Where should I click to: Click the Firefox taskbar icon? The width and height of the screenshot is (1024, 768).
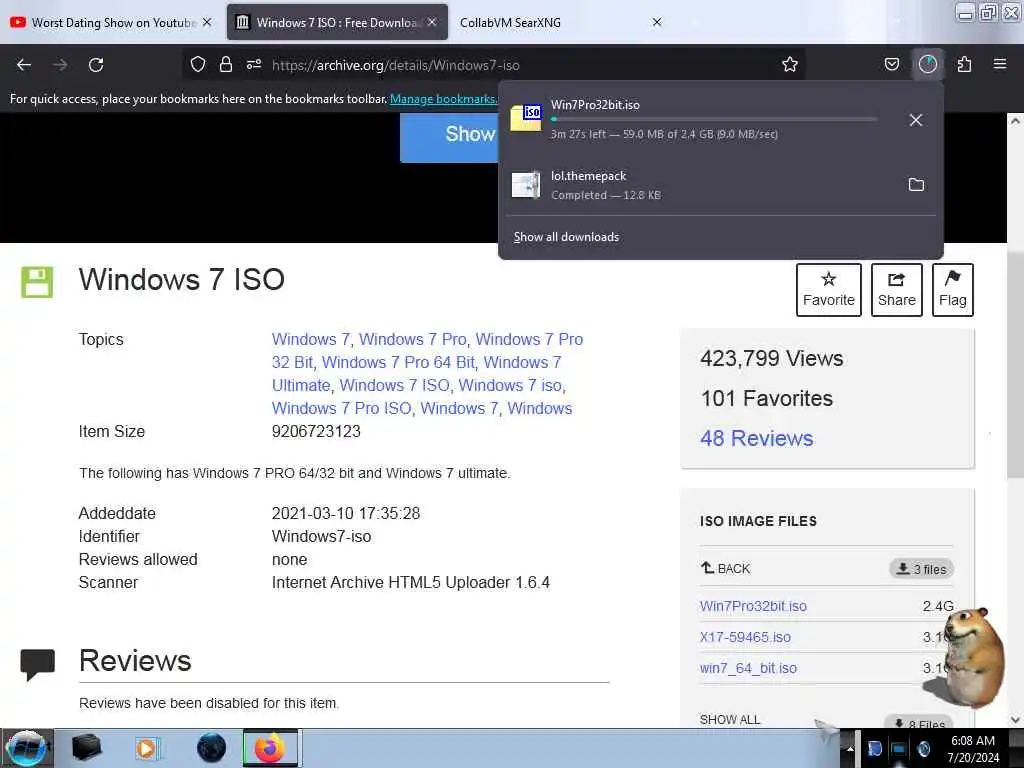[270, 748]
